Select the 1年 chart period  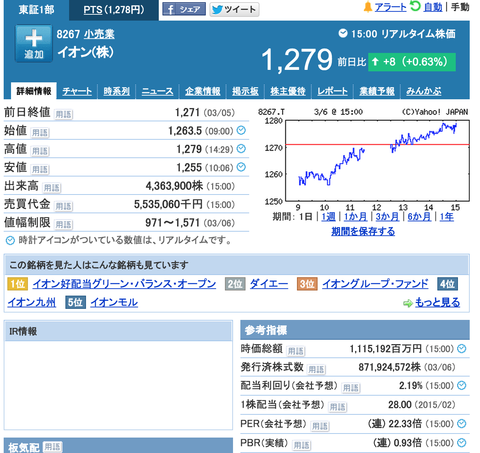pyautogui.click(x=447, y=217)
